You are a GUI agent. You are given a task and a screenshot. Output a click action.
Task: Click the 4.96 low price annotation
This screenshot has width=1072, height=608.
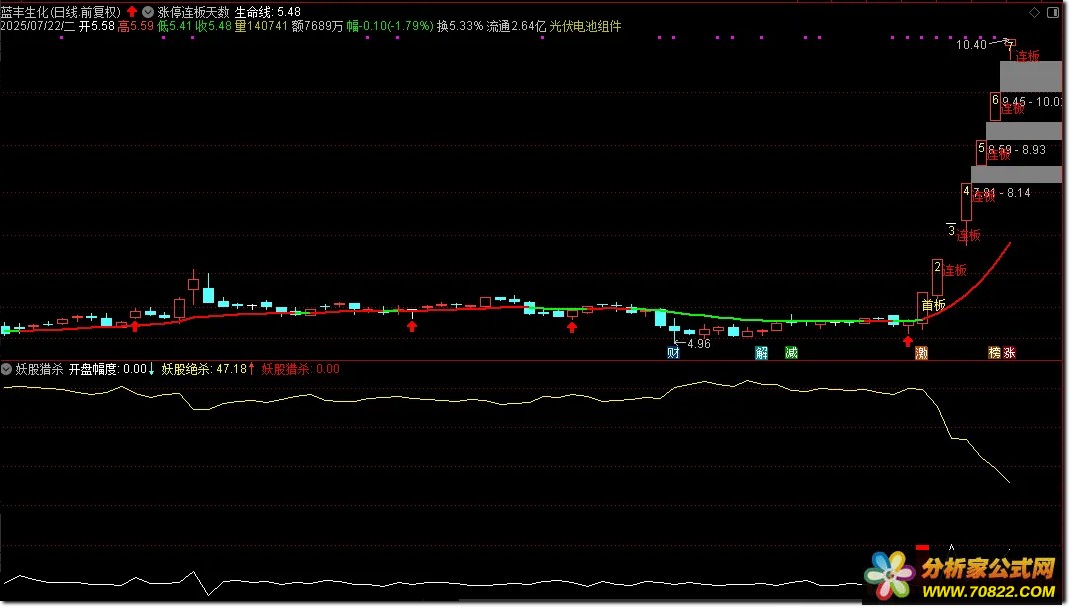698,343
